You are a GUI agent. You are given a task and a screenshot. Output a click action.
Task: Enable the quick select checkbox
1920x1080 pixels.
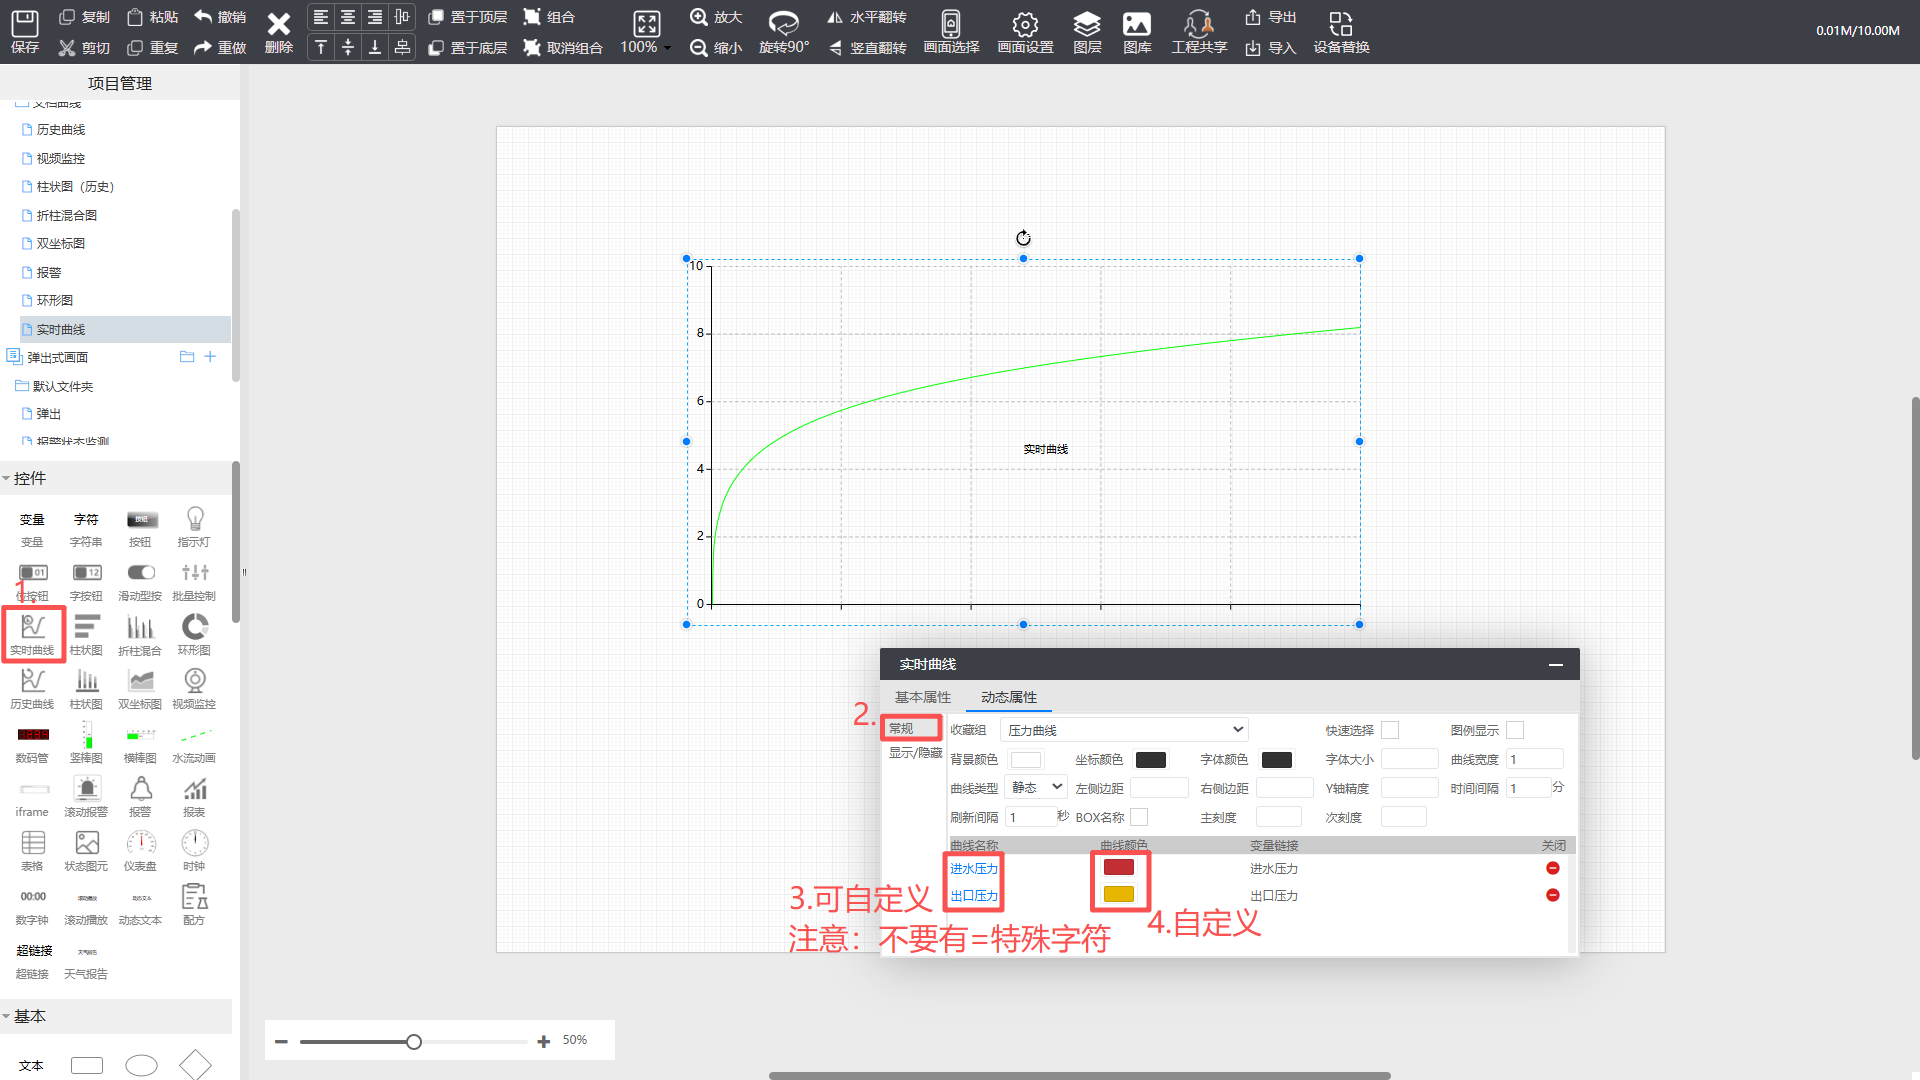[1390, 730]
